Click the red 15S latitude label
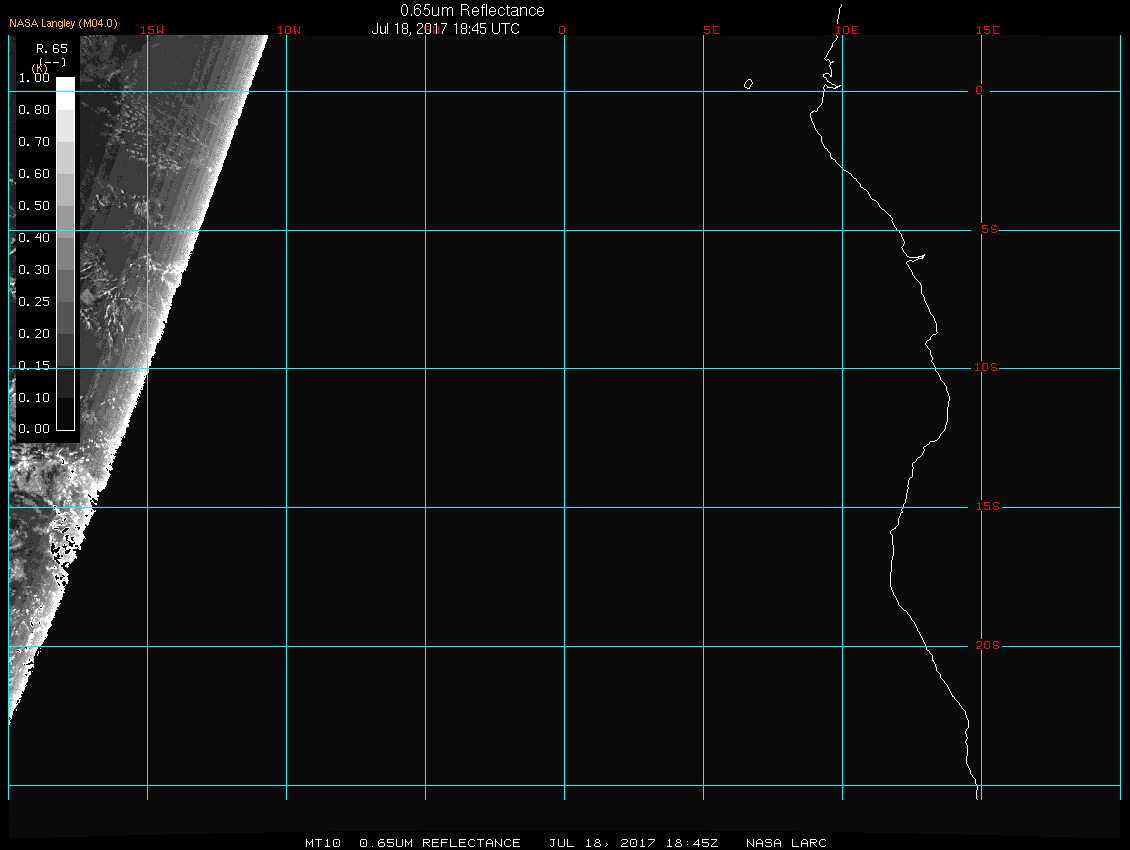The width and height of the screenshot is (1130, 850). click(x=986, y=507)
